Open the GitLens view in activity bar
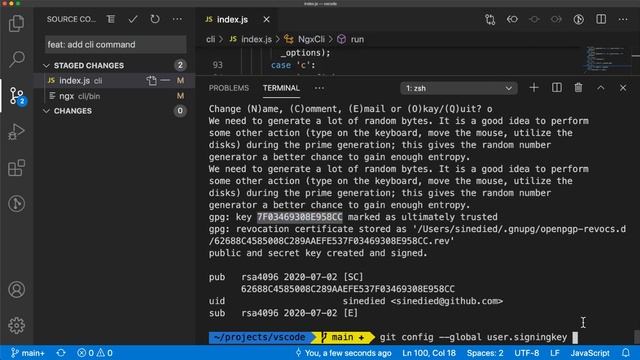This screenshot has width=640, height=360. pos(16,203)
